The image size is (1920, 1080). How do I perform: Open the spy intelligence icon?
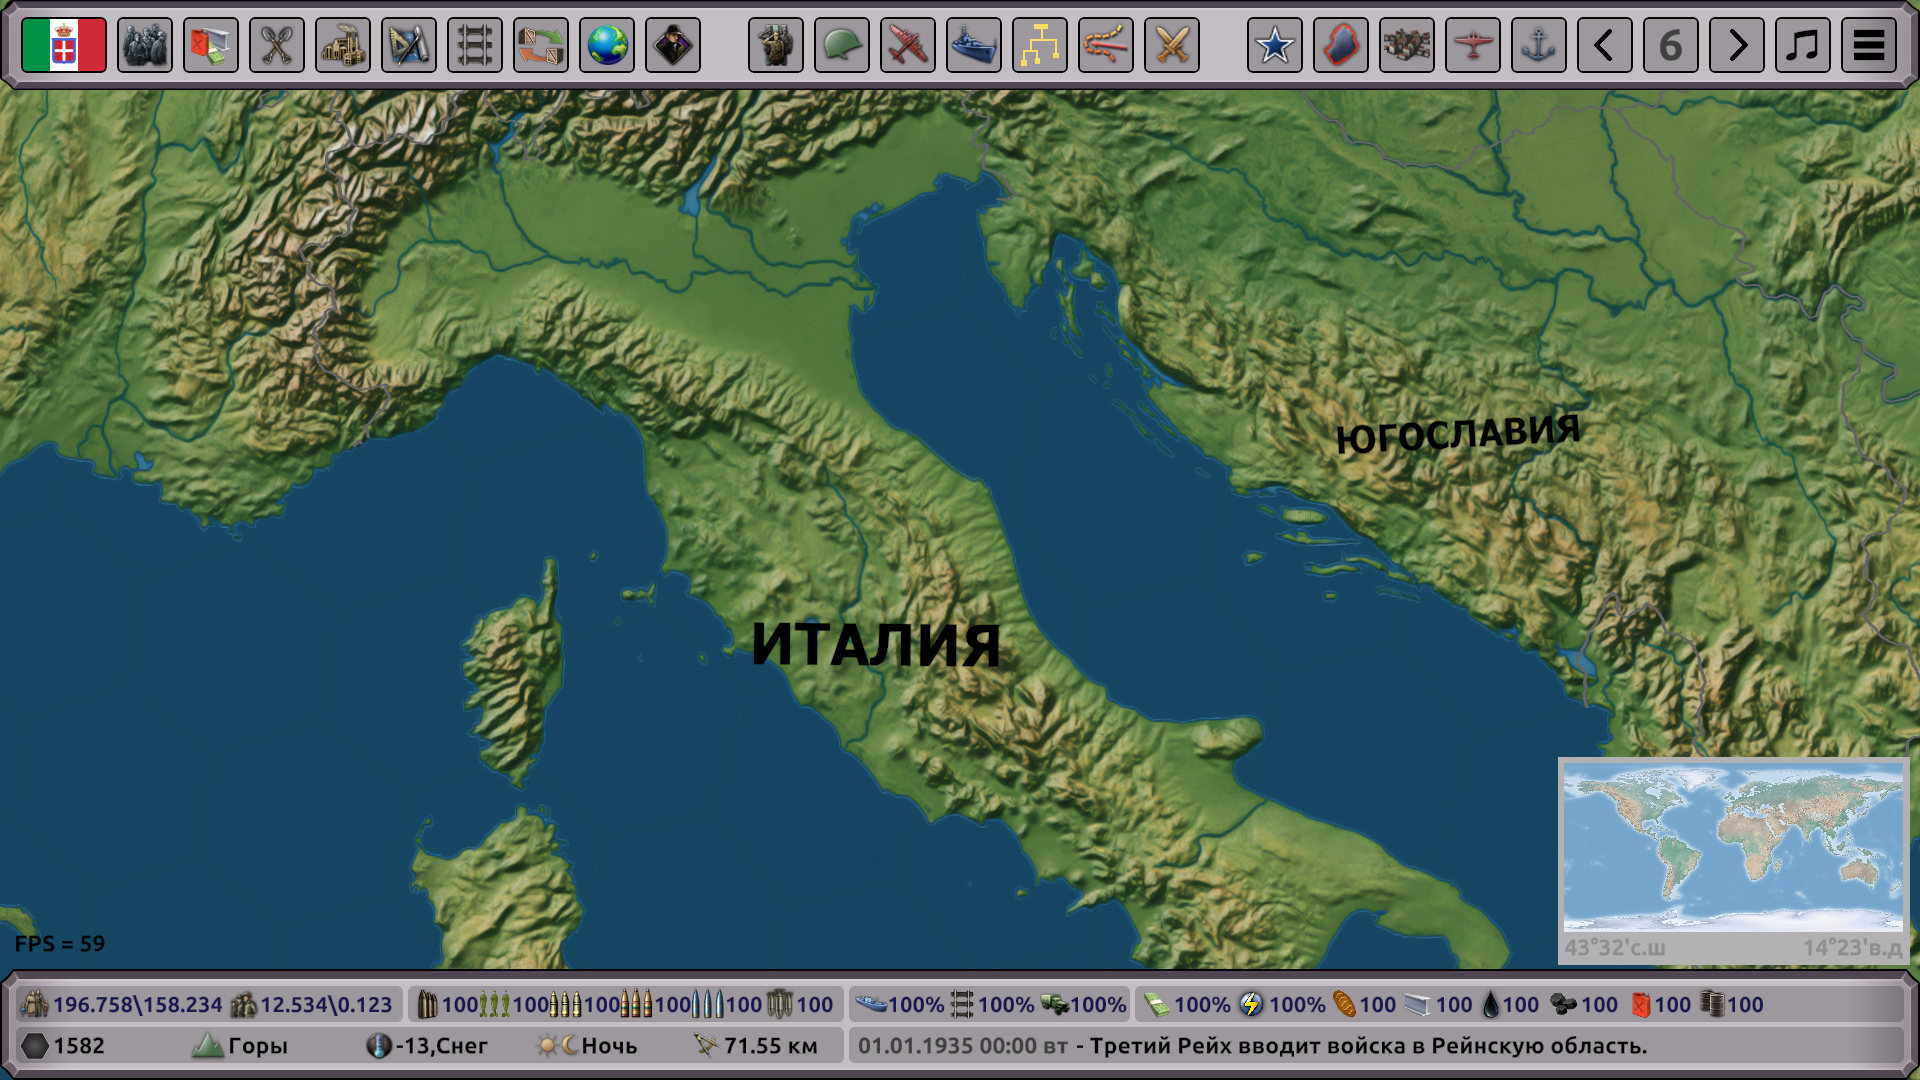[x=673, y=45]
